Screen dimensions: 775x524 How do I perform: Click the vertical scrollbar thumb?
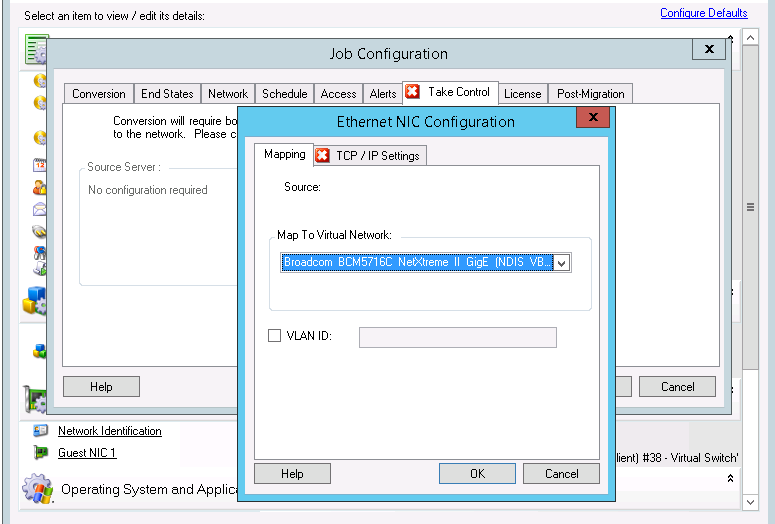(750, 208)
